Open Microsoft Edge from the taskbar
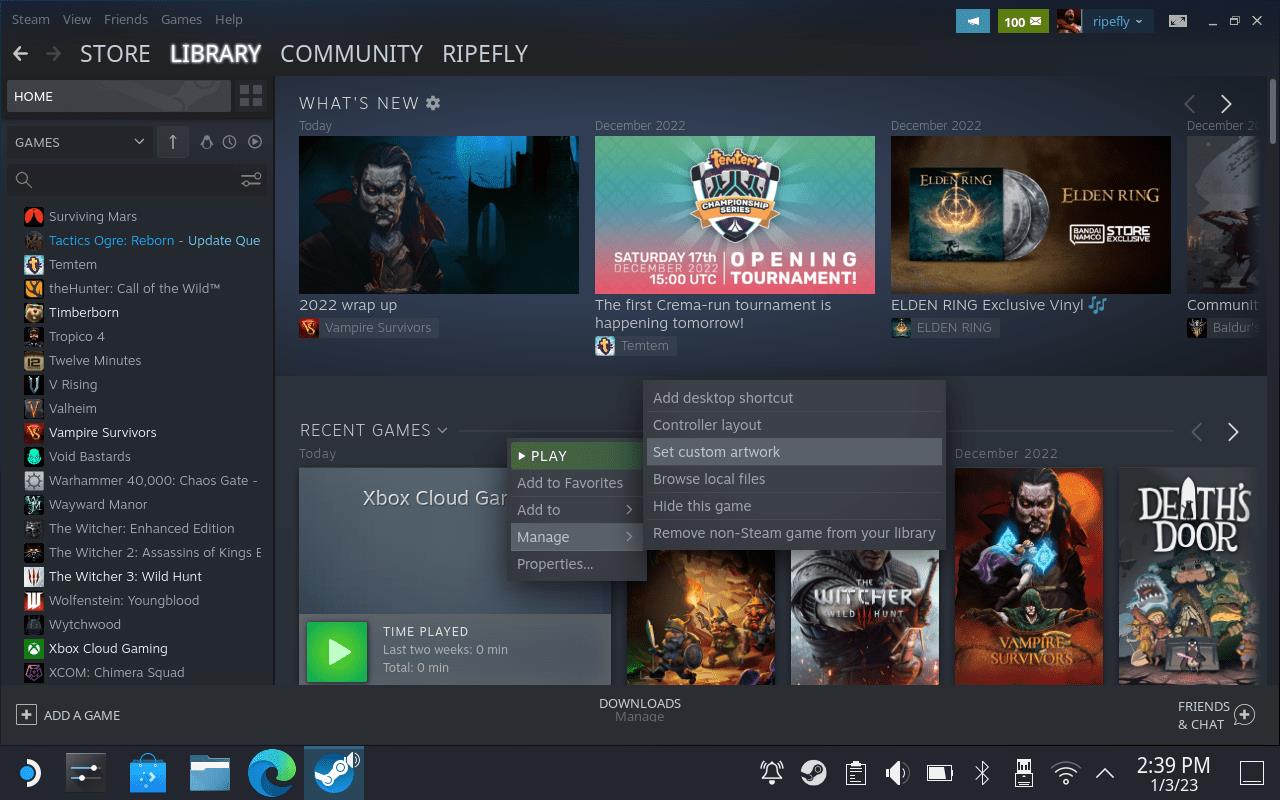This screenshot has height=800, width=1280. coord(272,773)
